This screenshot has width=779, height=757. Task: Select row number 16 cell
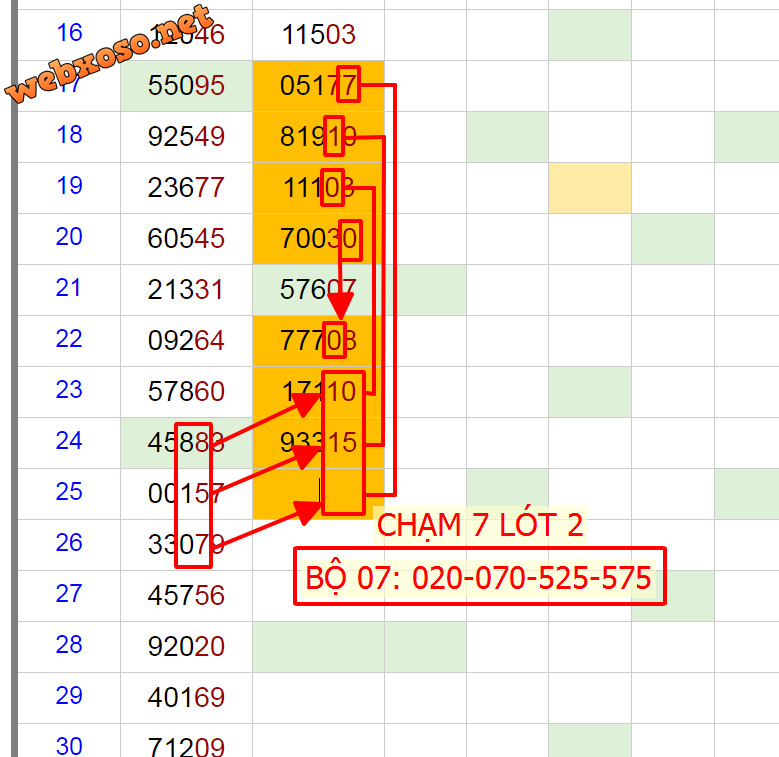tap(69, 35)
